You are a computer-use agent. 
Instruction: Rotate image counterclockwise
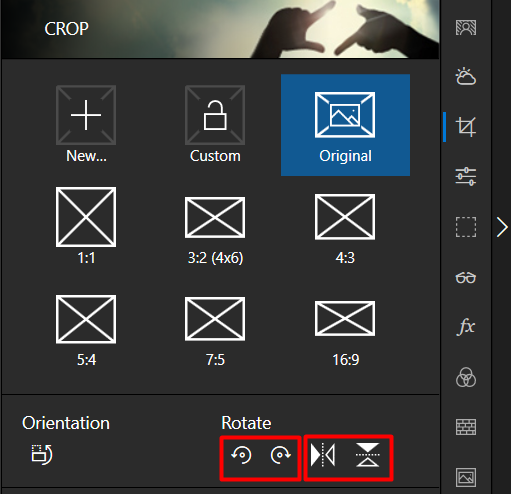click(x=241, y=455)
